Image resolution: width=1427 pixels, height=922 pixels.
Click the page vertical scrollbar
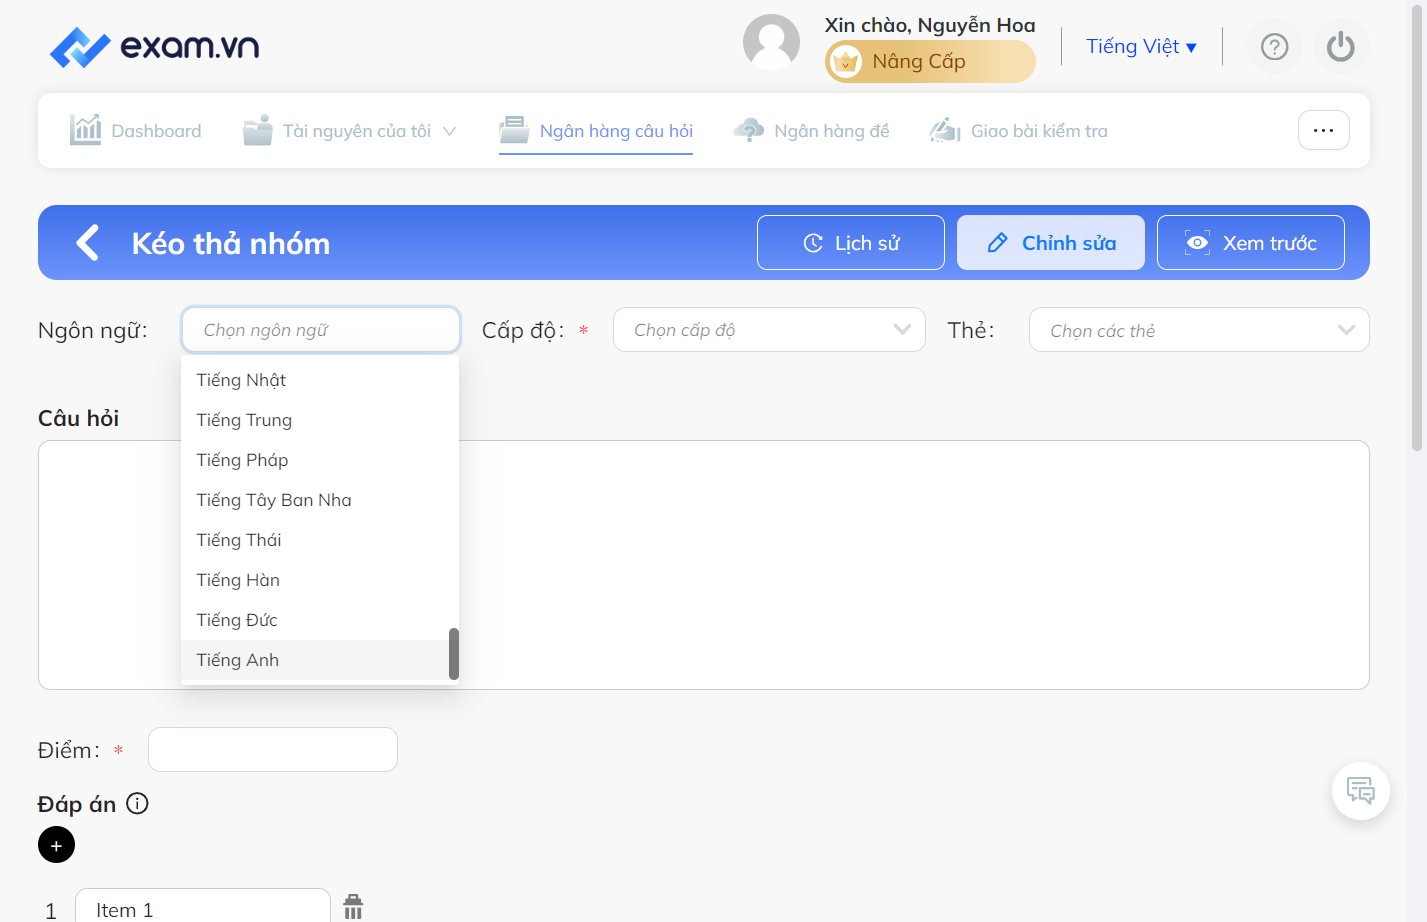pyautogui.click(x=1417, y=230)
